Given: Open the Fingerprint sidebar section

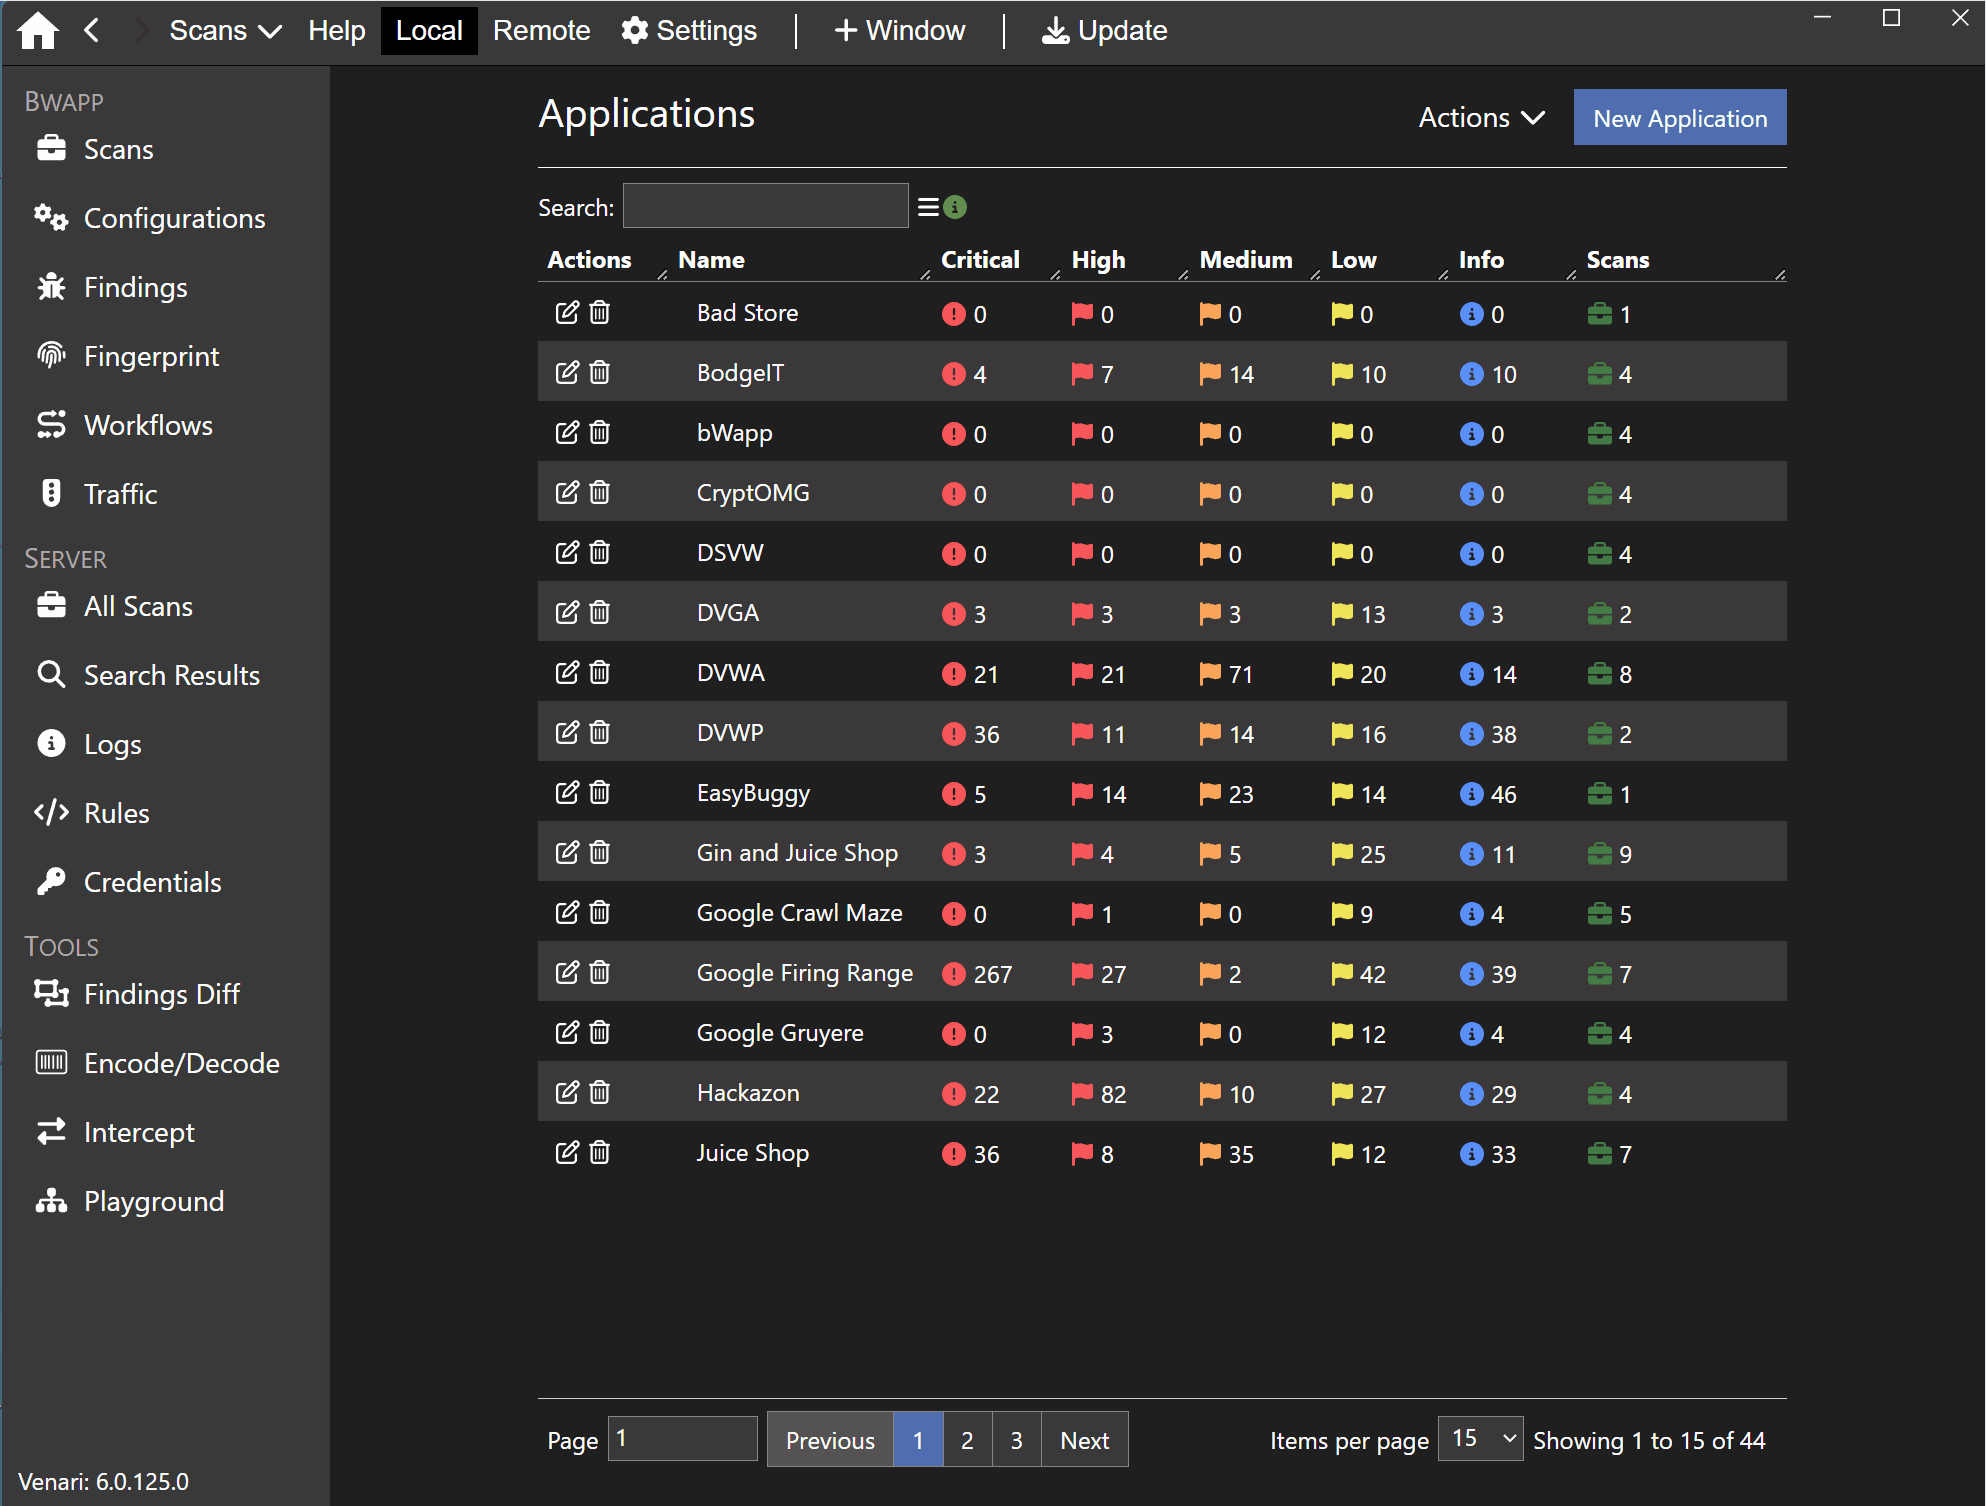Looking at the screenshot, I should pos(150,356).
